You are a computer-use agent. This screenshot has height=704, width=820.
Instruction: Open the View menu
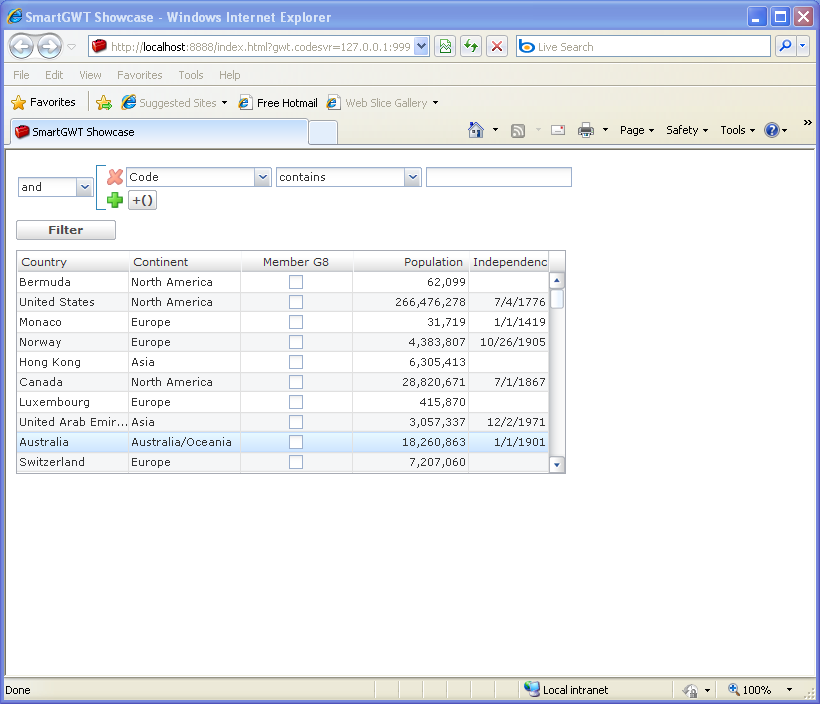[x=90, y=75]
